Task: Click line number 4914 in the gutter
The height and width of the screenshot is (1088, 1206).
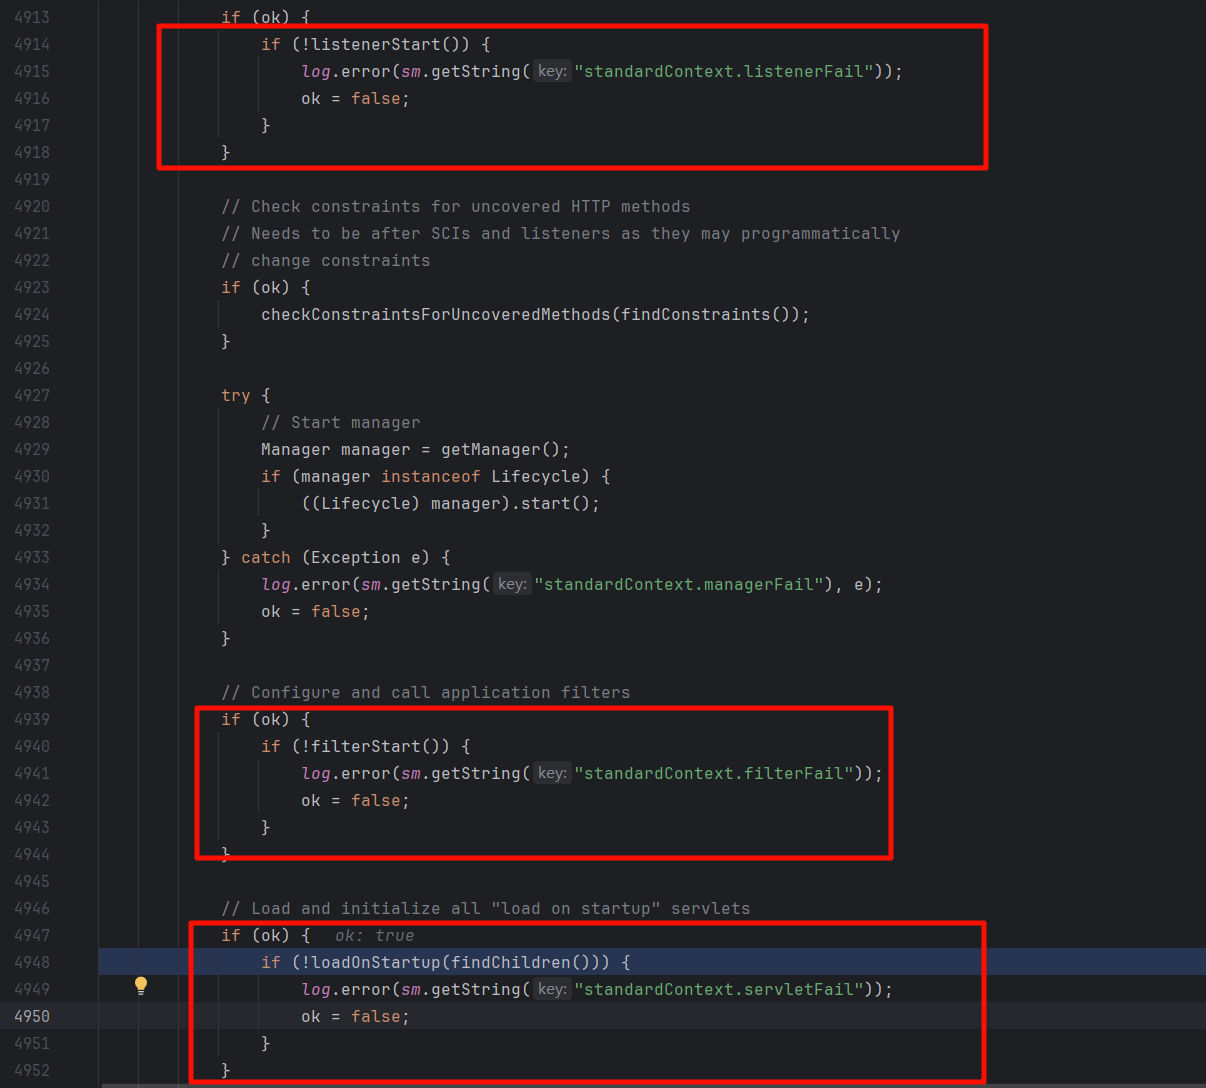Action: (x=32, y=44)
